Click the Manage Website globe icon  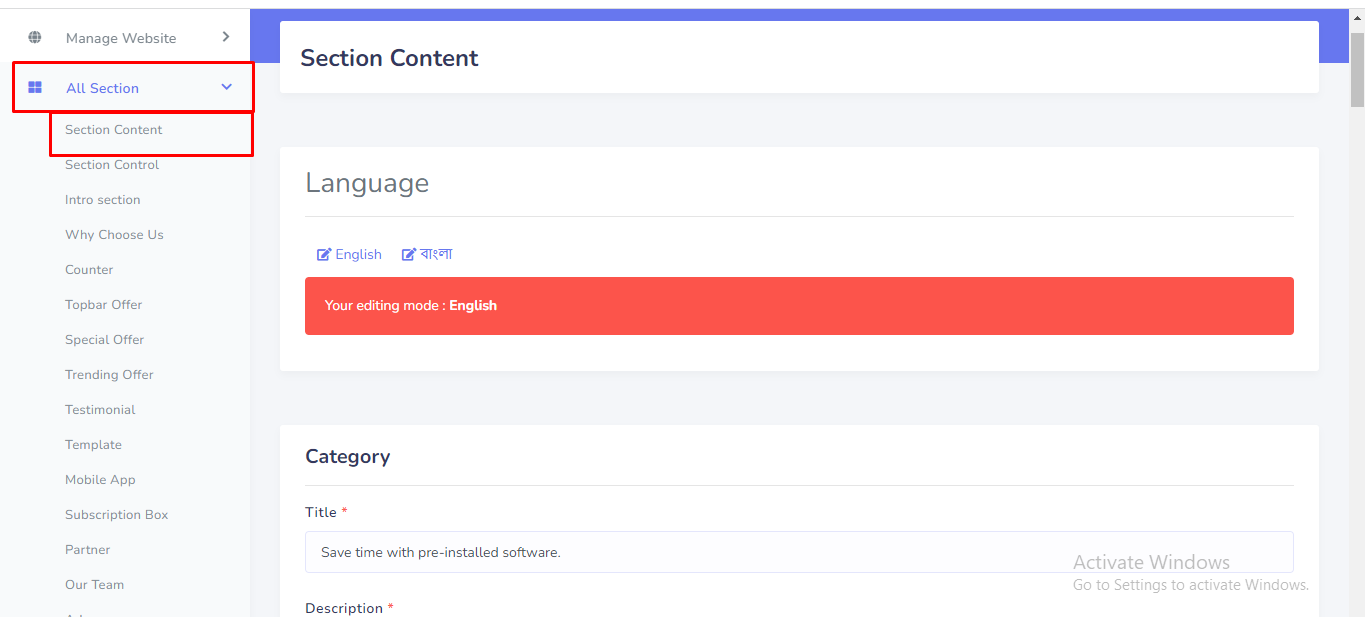[35, 38]
